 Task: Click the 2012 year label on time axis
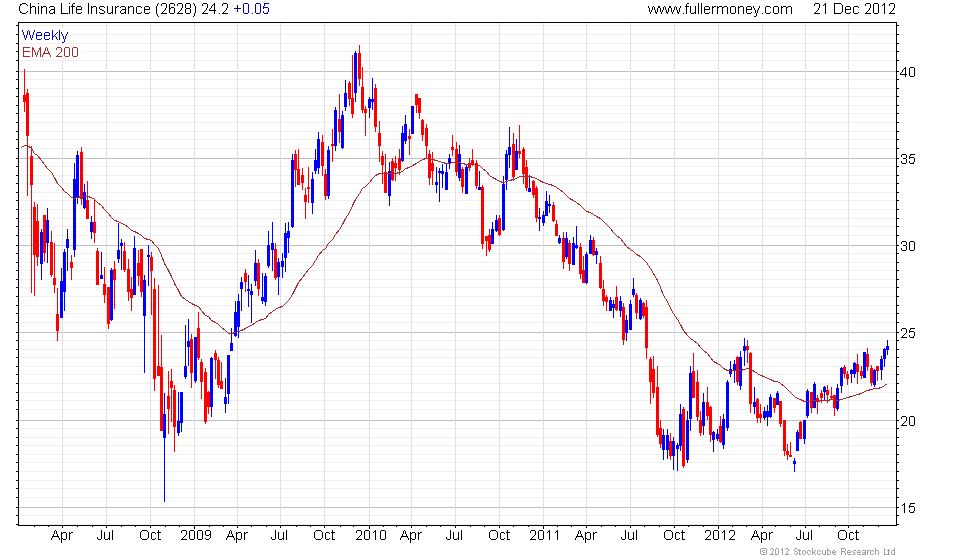tap(720, 536)
